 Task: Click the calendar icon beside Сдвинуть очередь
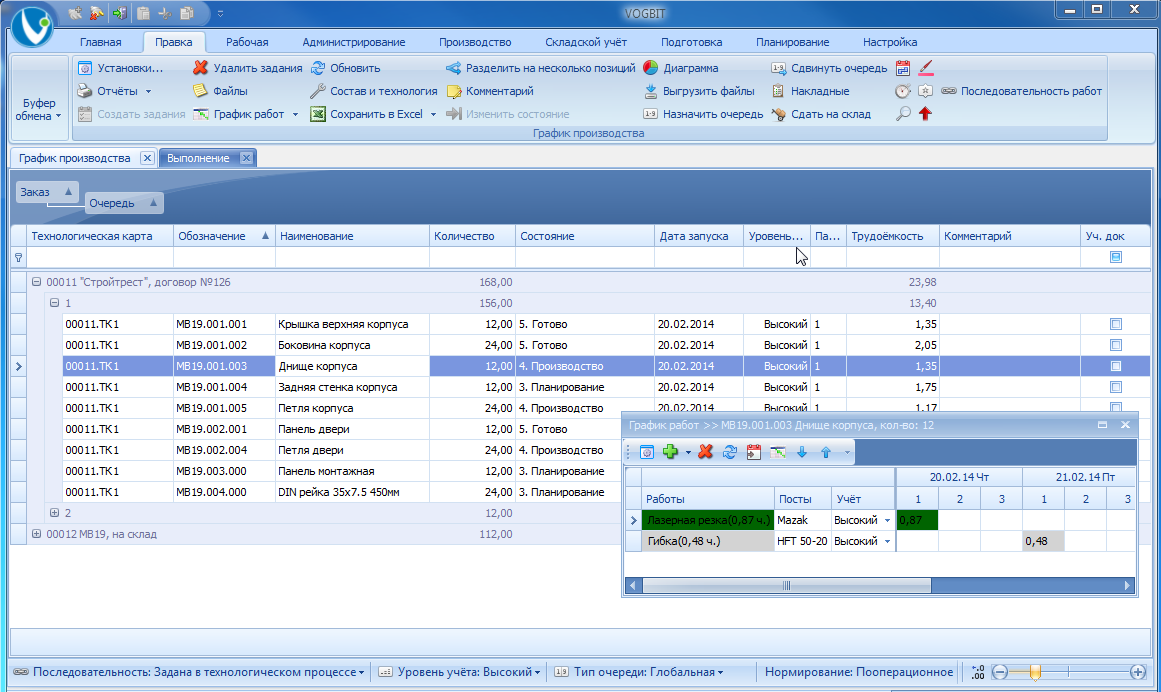click(903, 68)
